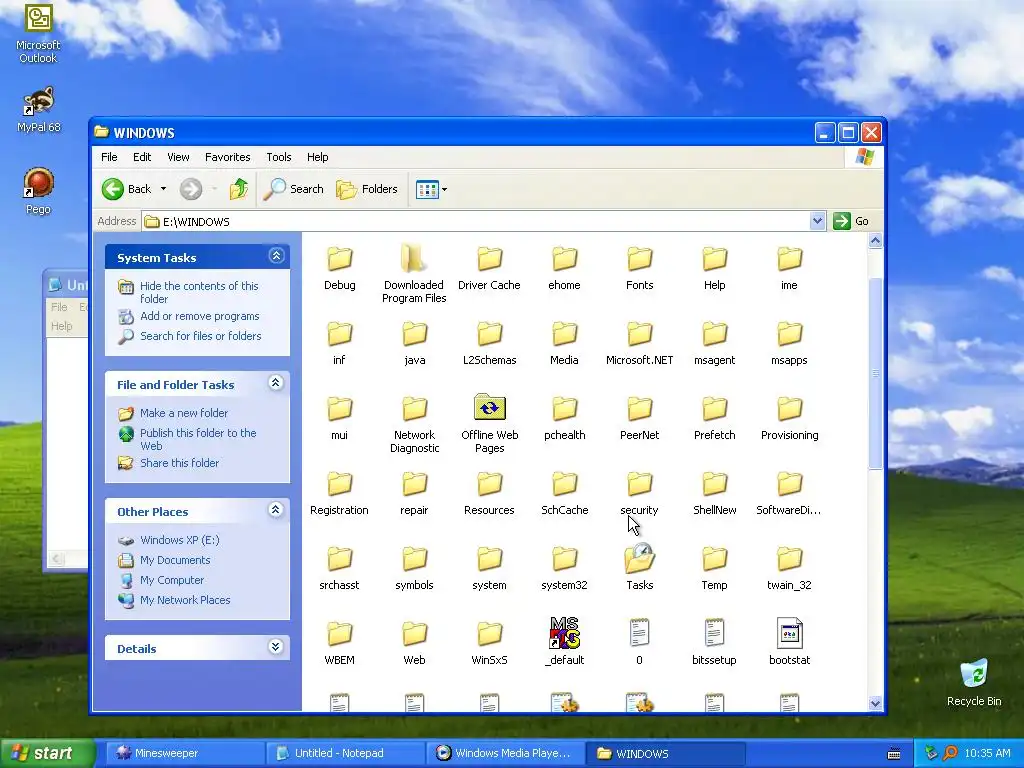
Task: Open the Address bar dropdown arrow
Action: pyautogui.click(x=817, y=221)
